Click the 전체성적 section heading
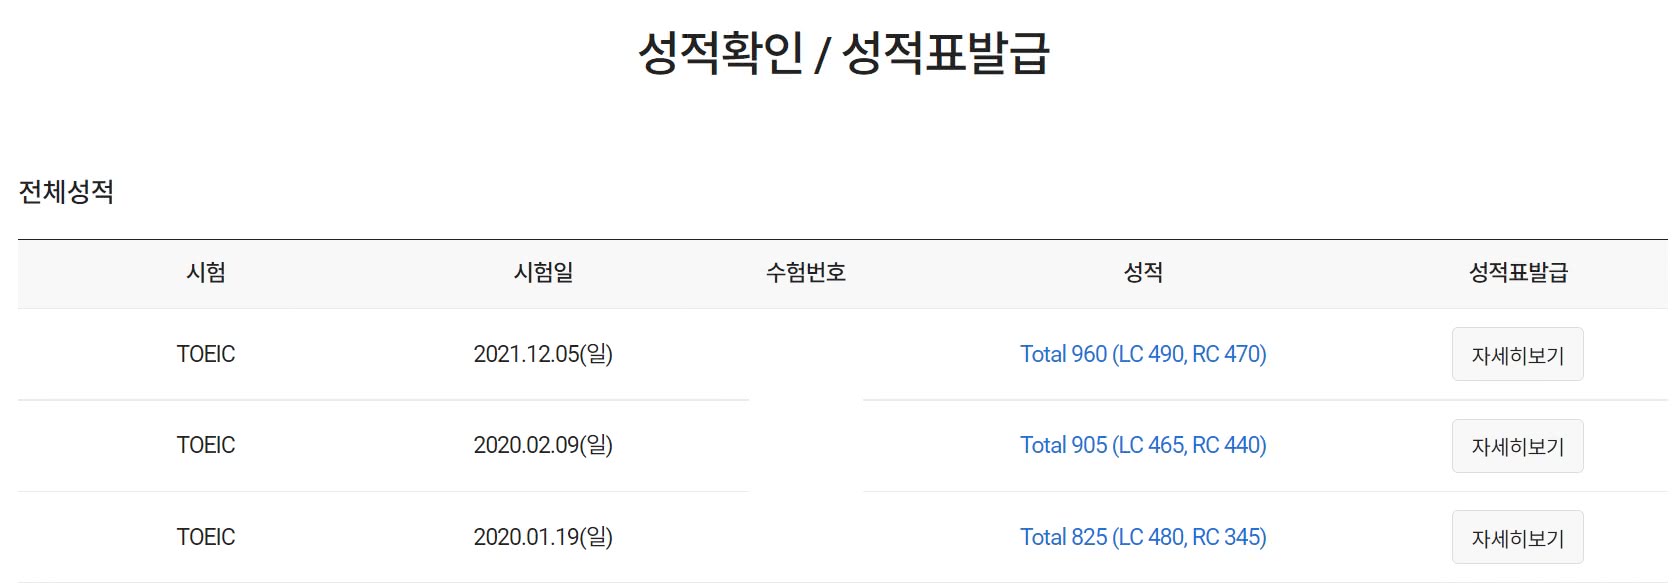 click(66, 192)
